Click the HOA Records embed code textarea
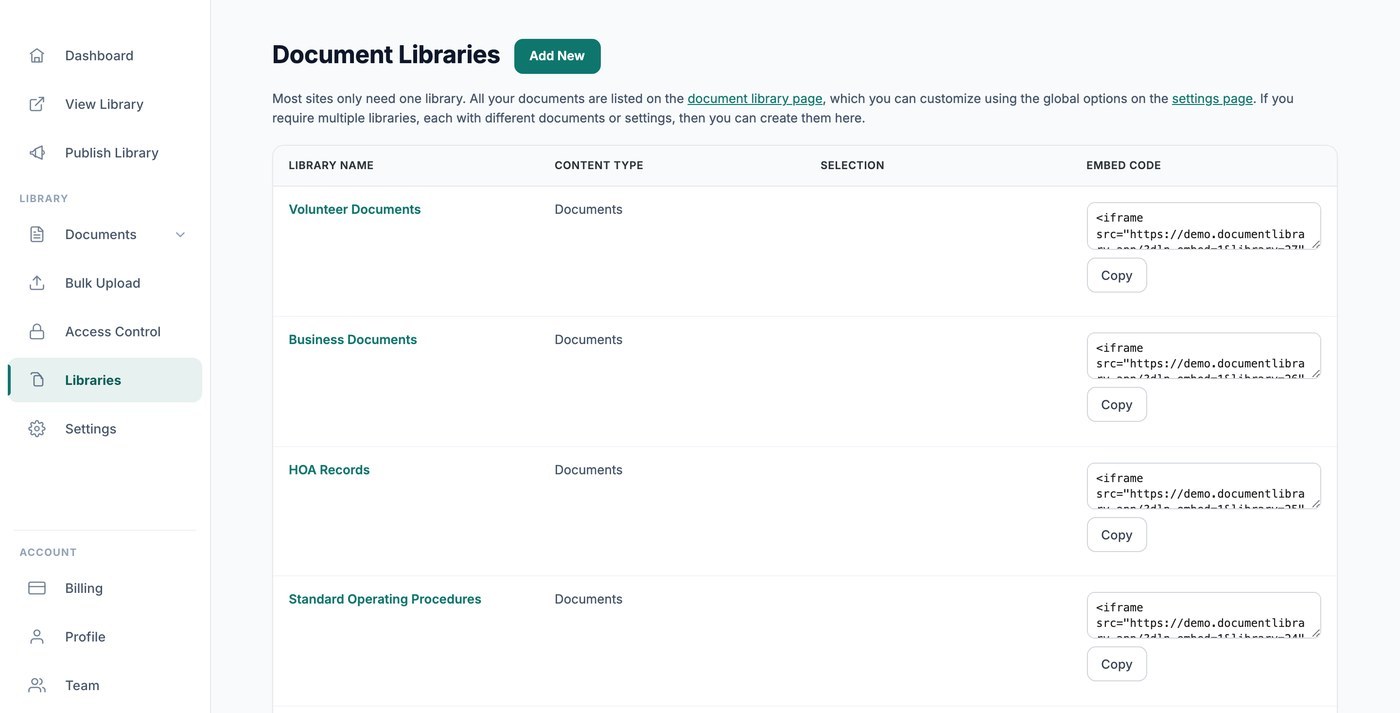Image resolution: width=1400 pixels, height=713 pixels. click(1203, 486)
